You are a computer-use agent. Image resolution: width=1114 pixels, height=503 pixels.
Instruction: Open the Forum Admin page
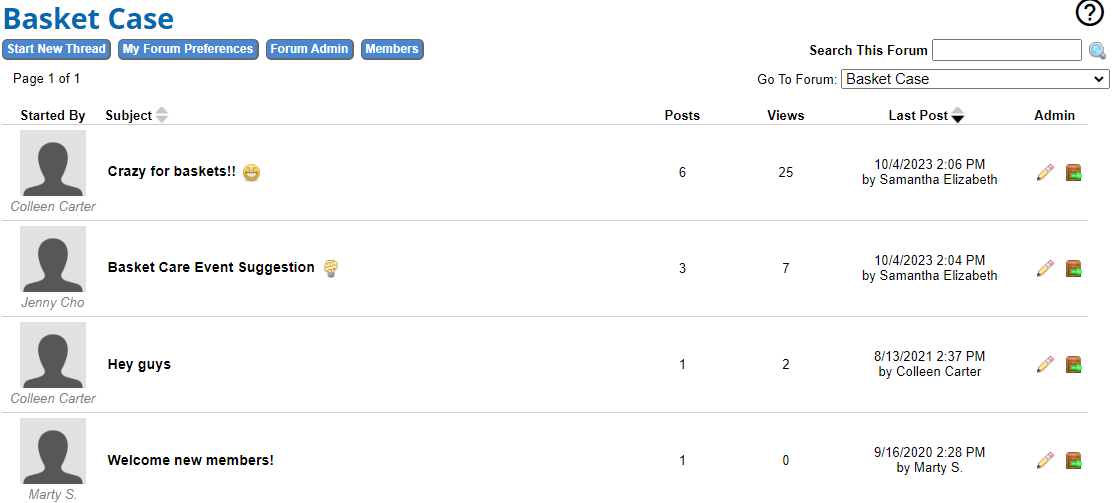[310, 49]
